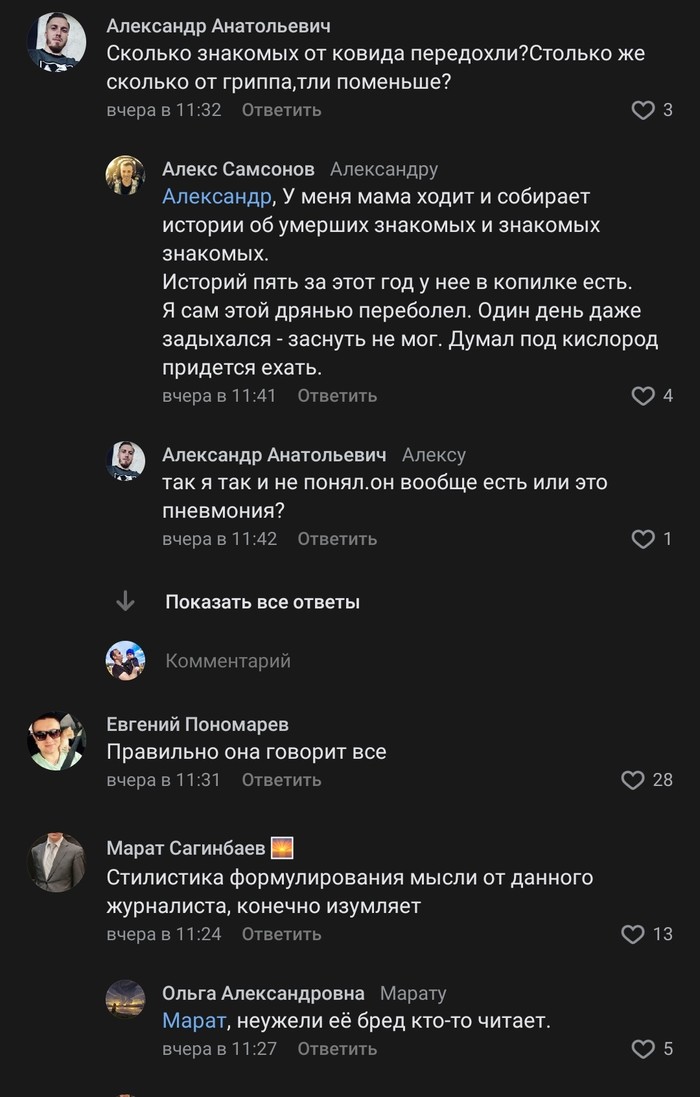Click the blue Марат mention link

194,1022
